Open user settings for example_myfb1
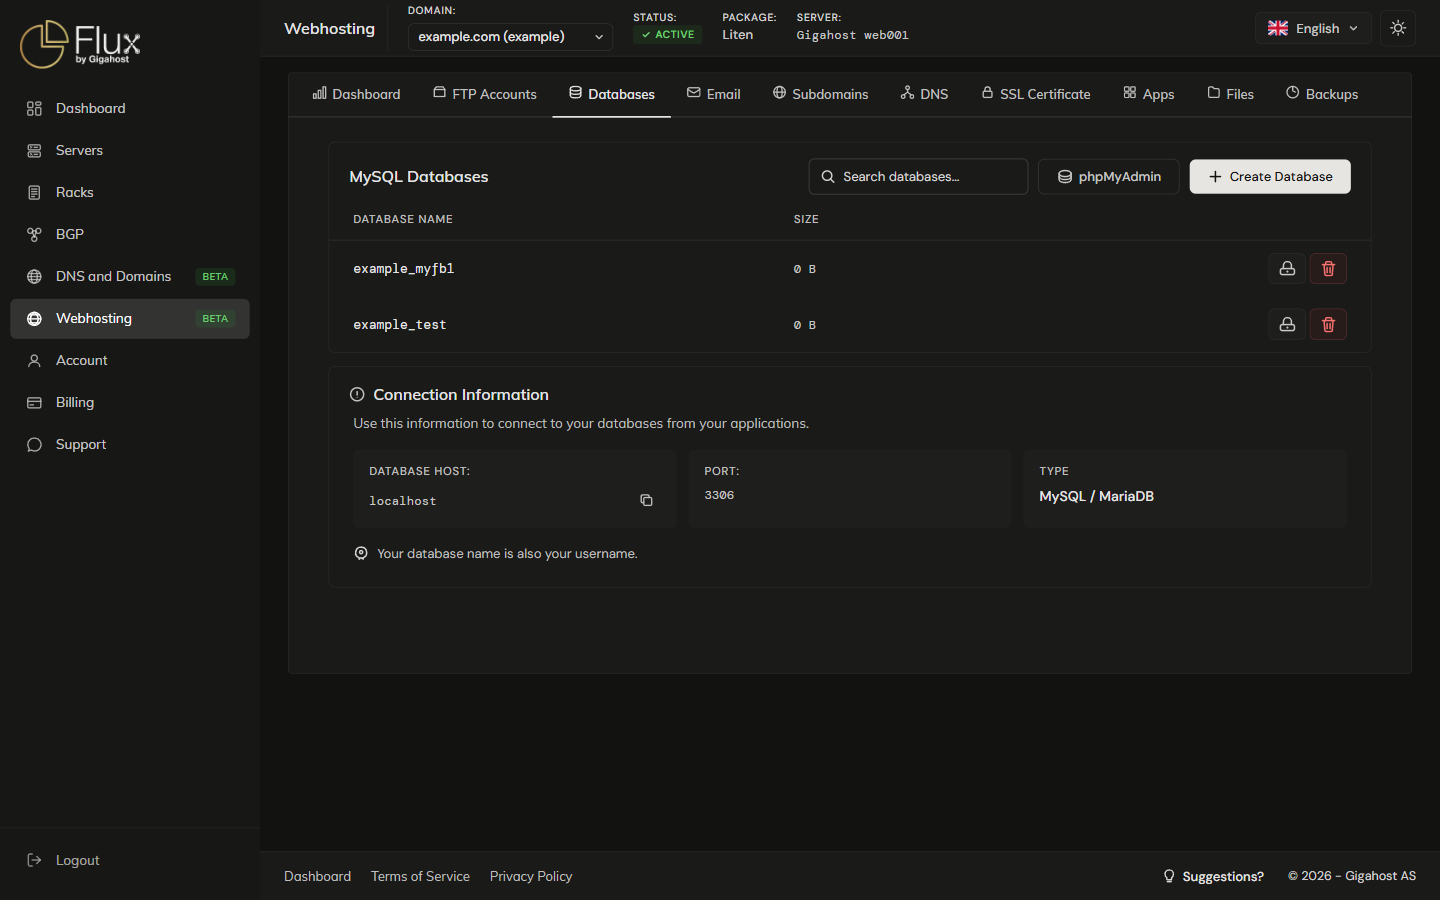This screenshot has width=1440, height=900. 1287,268
